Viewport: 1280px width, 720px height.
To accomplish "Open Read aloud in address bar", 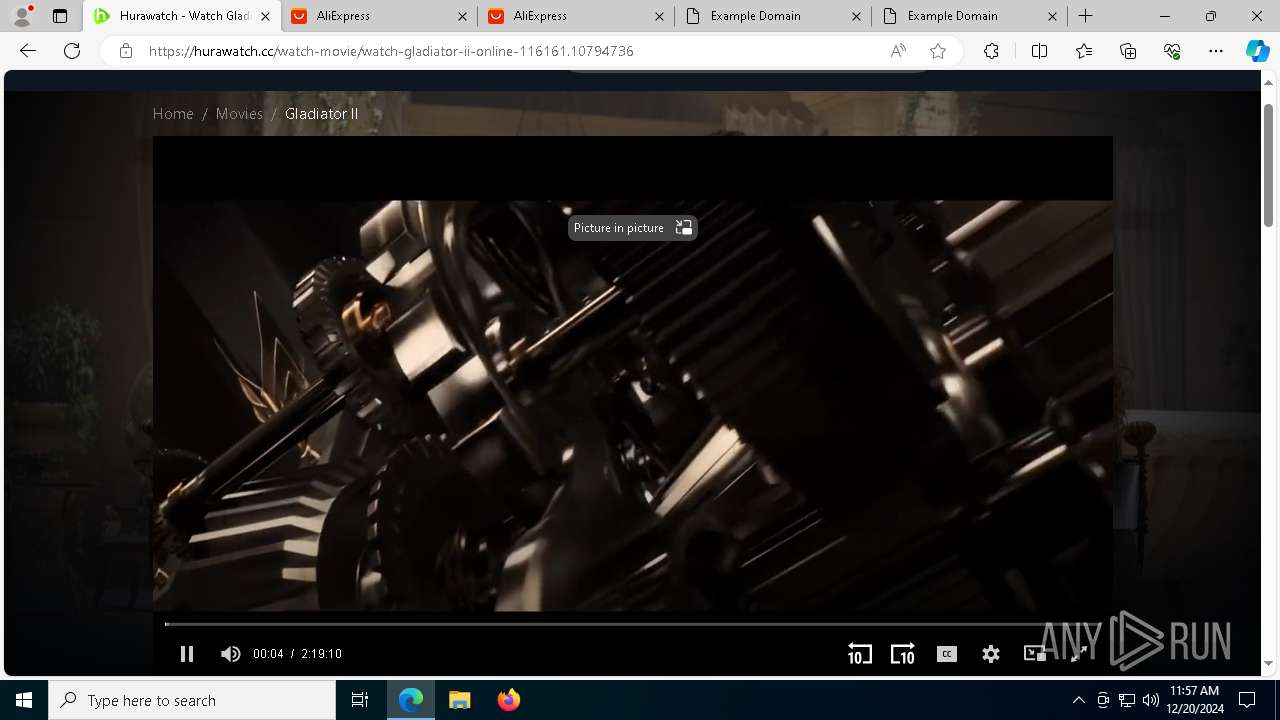I will click(898, 51).
